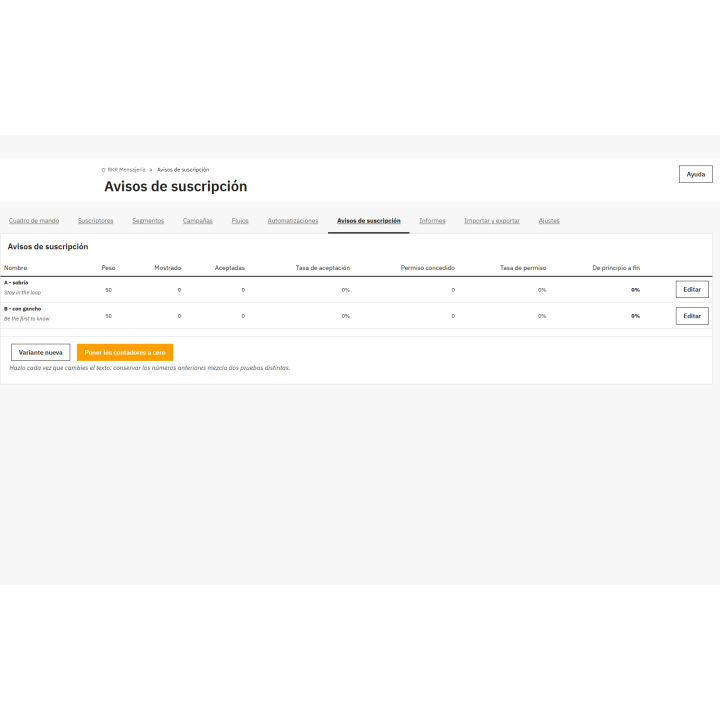Screen dimensions: 720x720
Task: Click the Tasa de aceptación column header
Action: [323, 268]
